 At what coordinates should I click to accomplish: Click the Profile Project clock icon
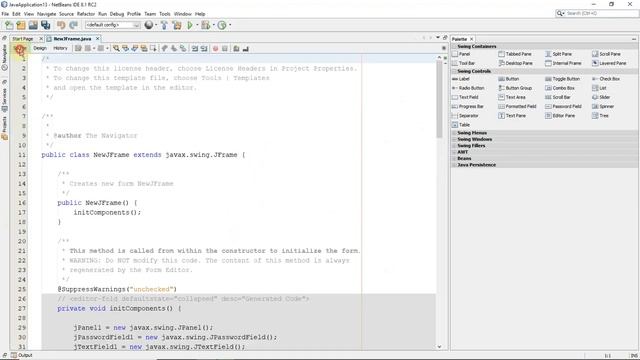[222, 25]
